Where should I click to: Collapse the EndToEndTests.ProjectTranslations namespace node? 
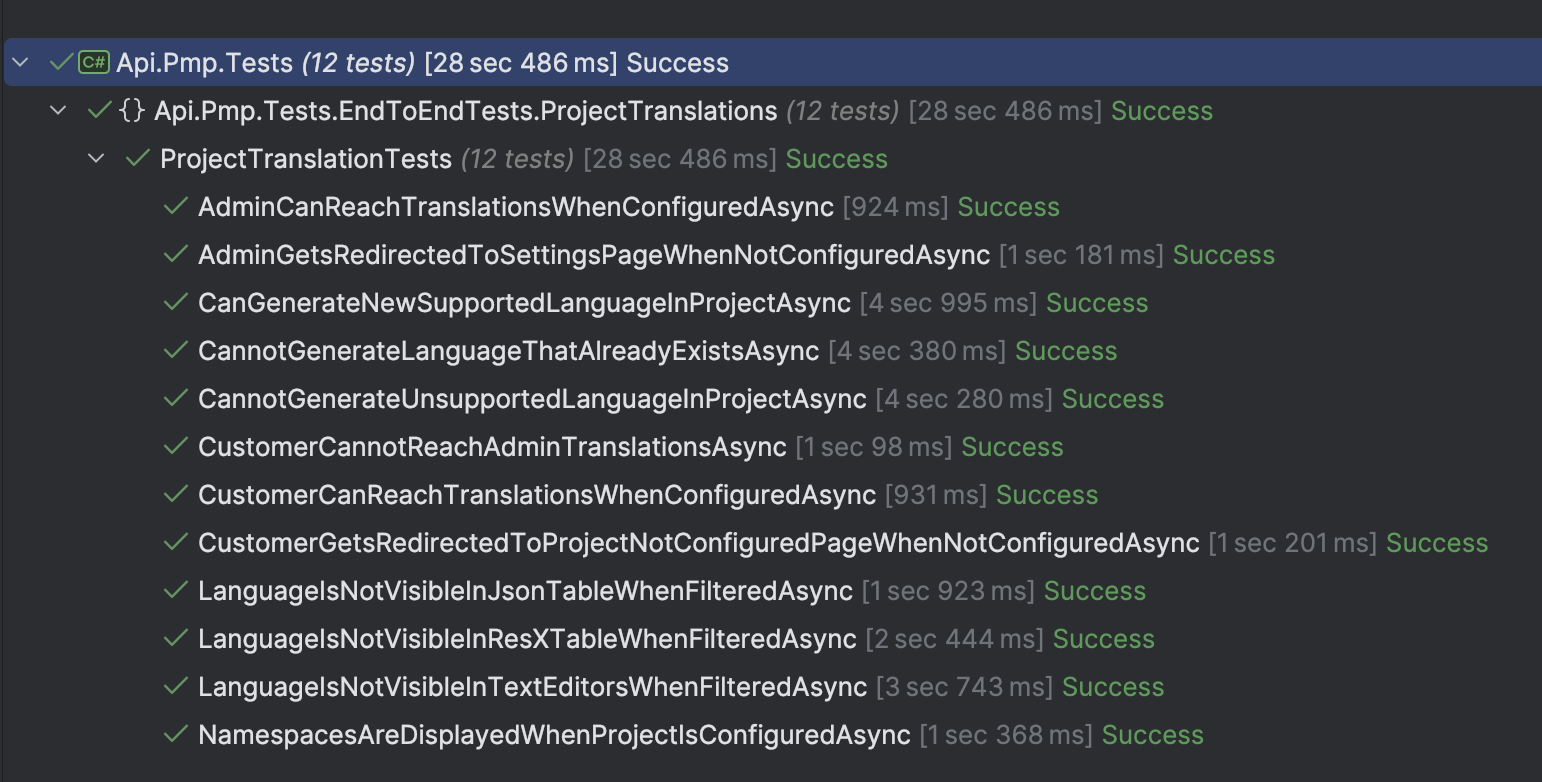click(x=58, y=111)
